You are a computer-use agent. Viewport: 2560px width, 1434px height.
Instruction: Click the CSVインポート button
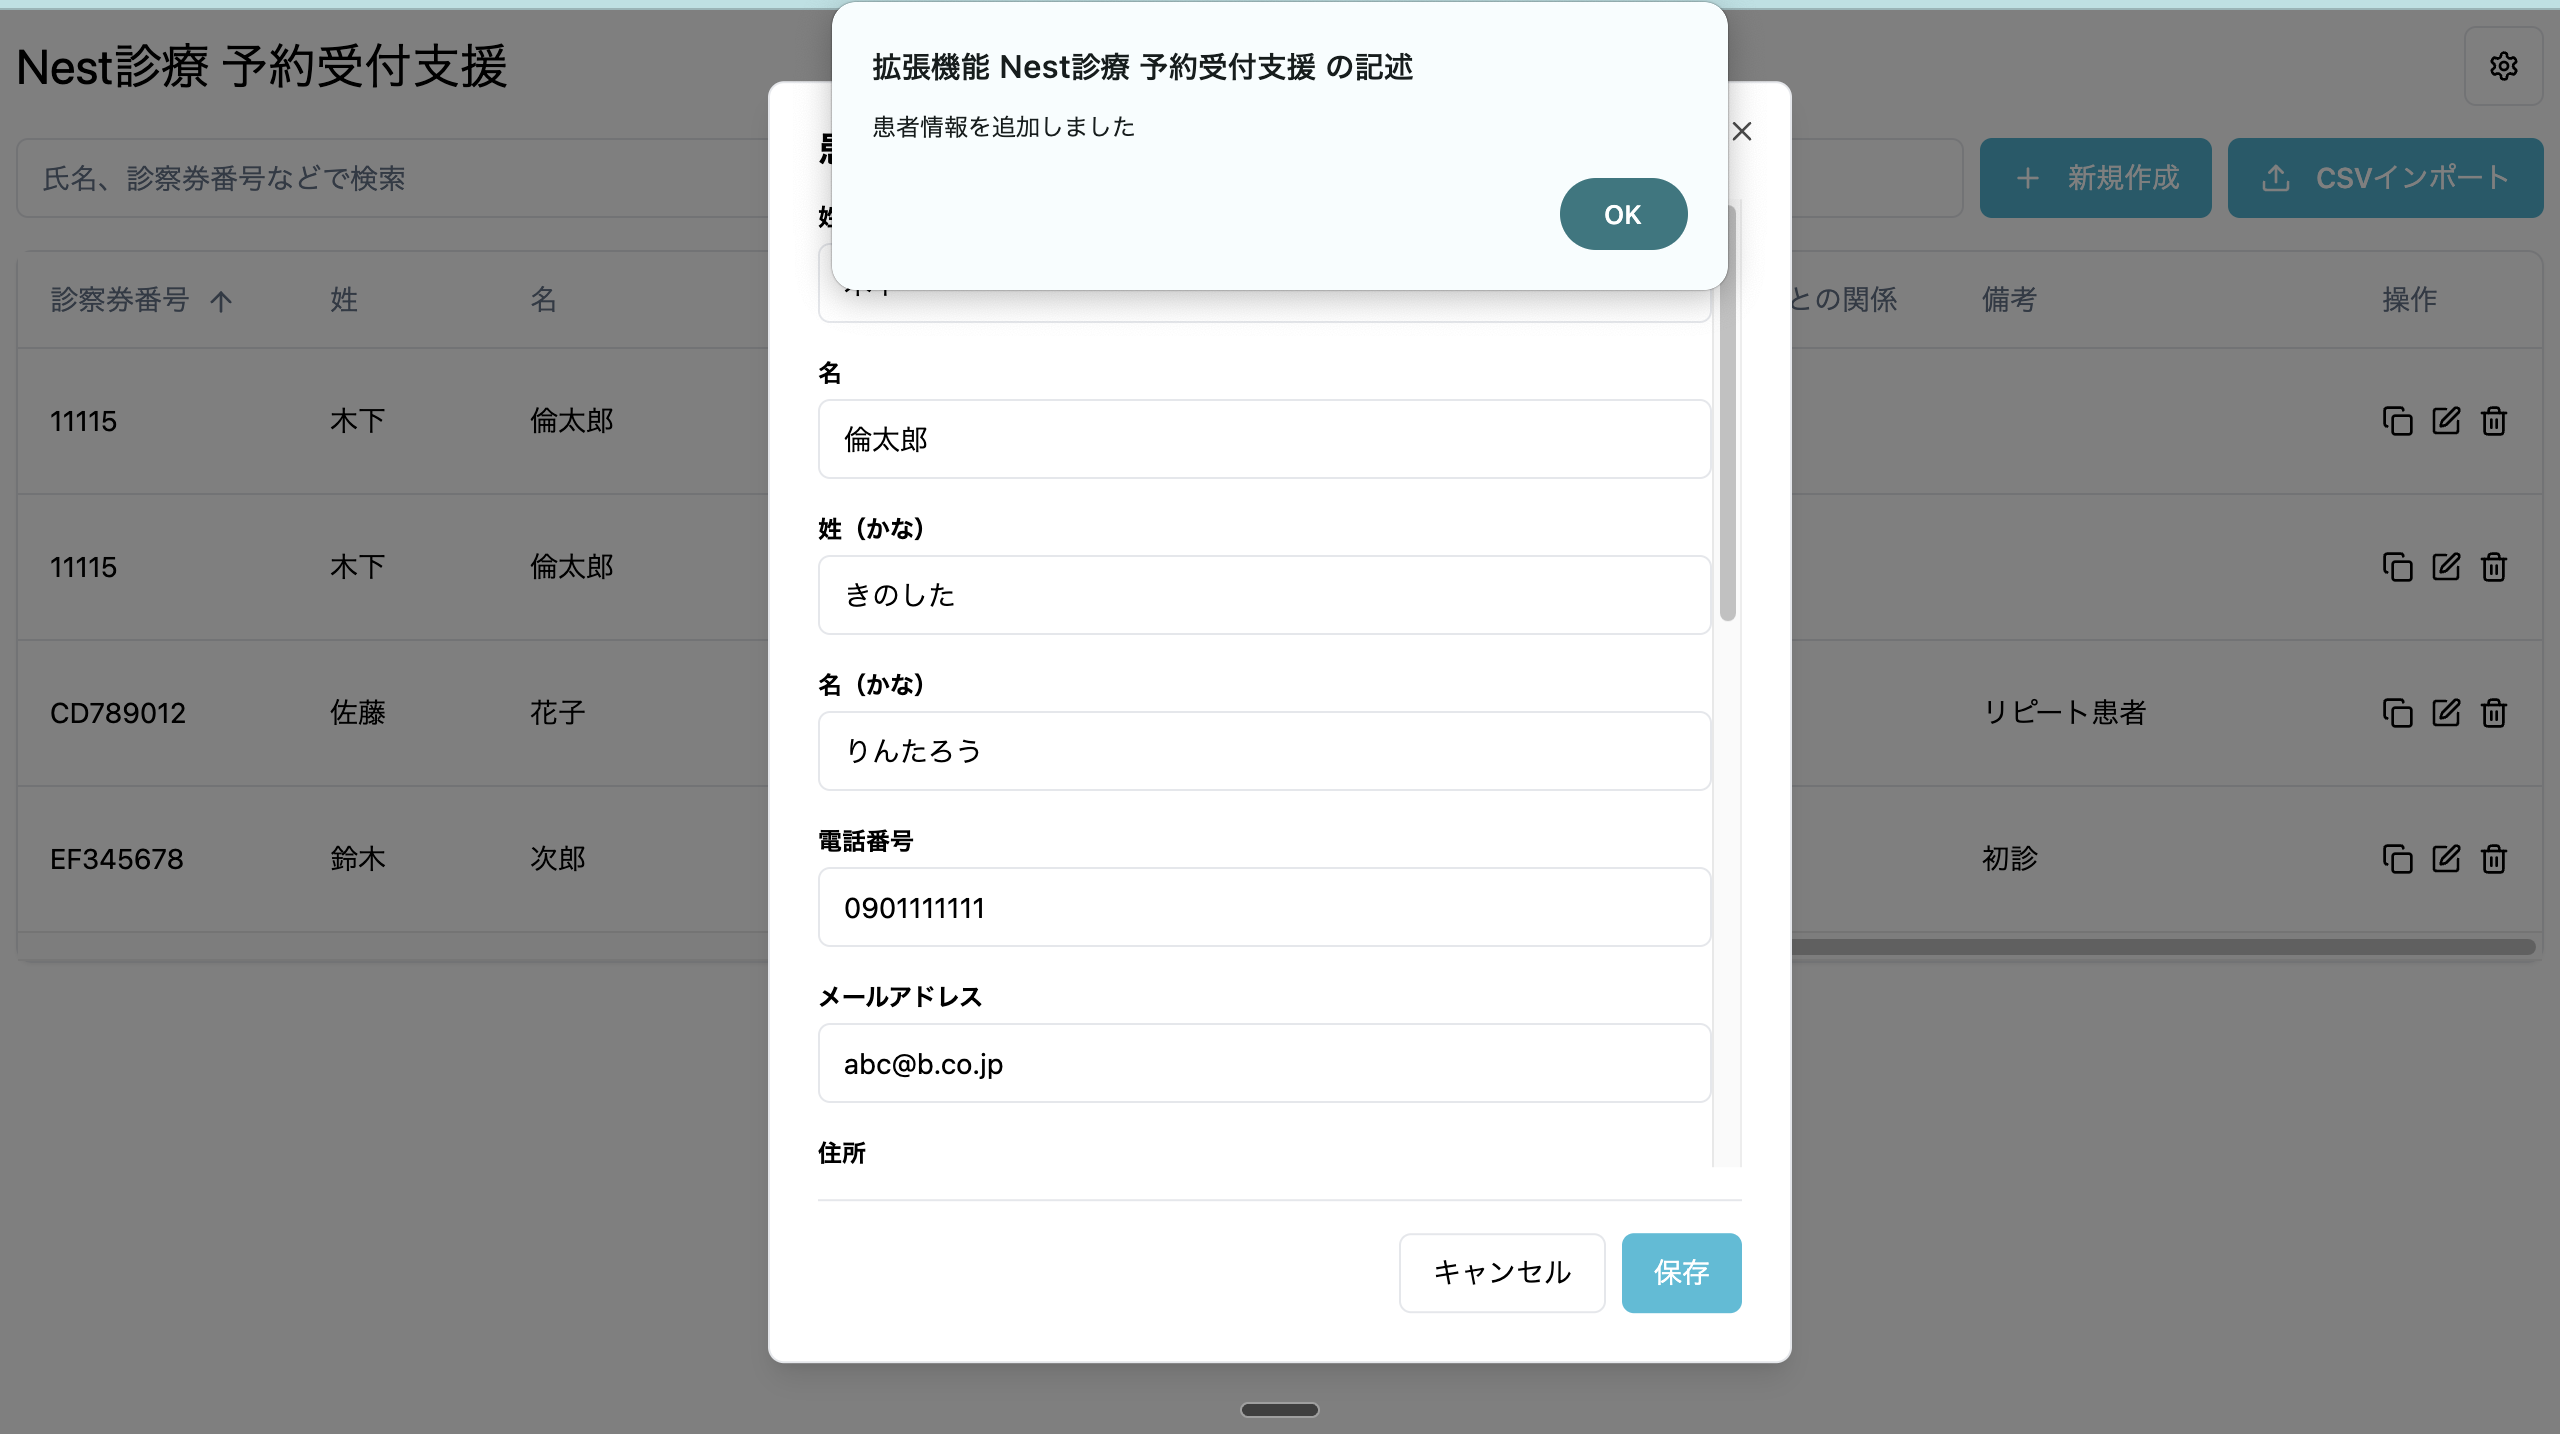(2384, 178)
